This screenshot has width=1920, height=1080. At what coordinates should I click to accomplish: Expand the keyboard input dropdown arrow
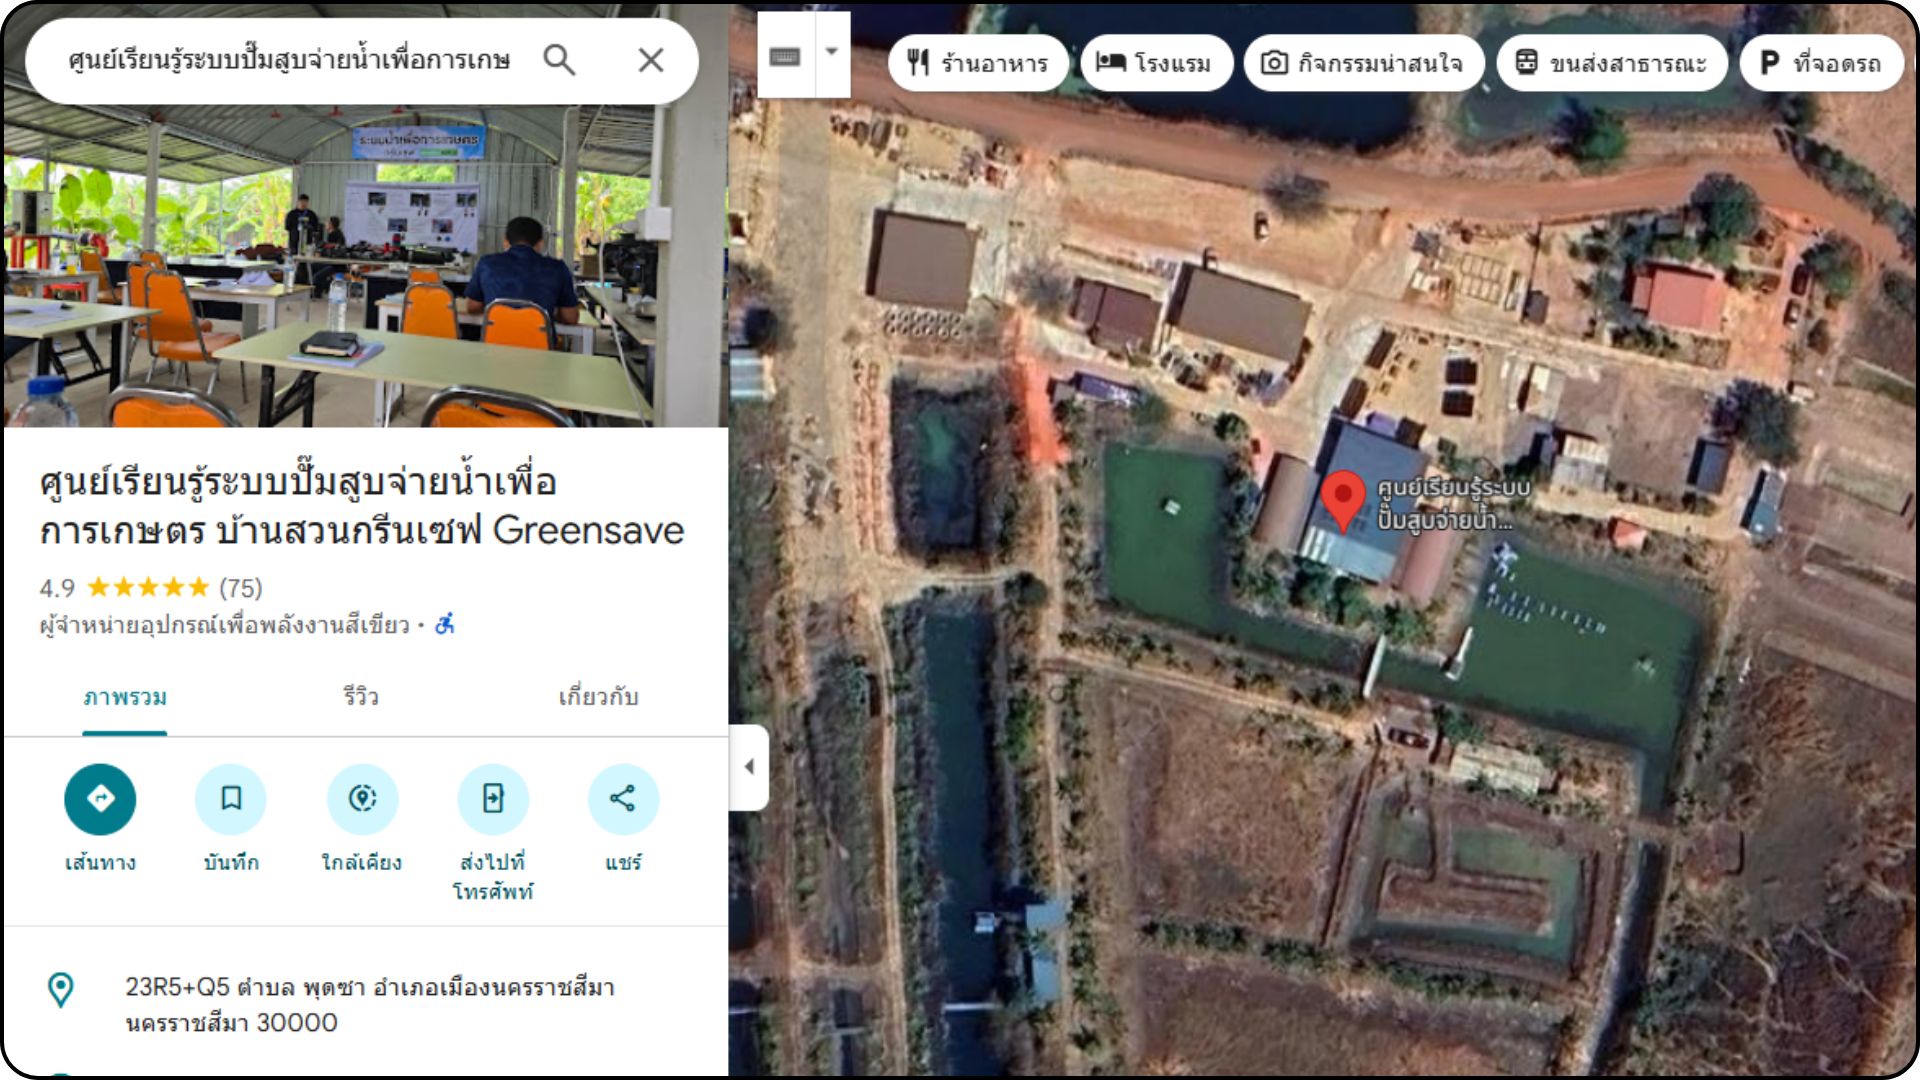pyautogui.click(x=831, y=52)
